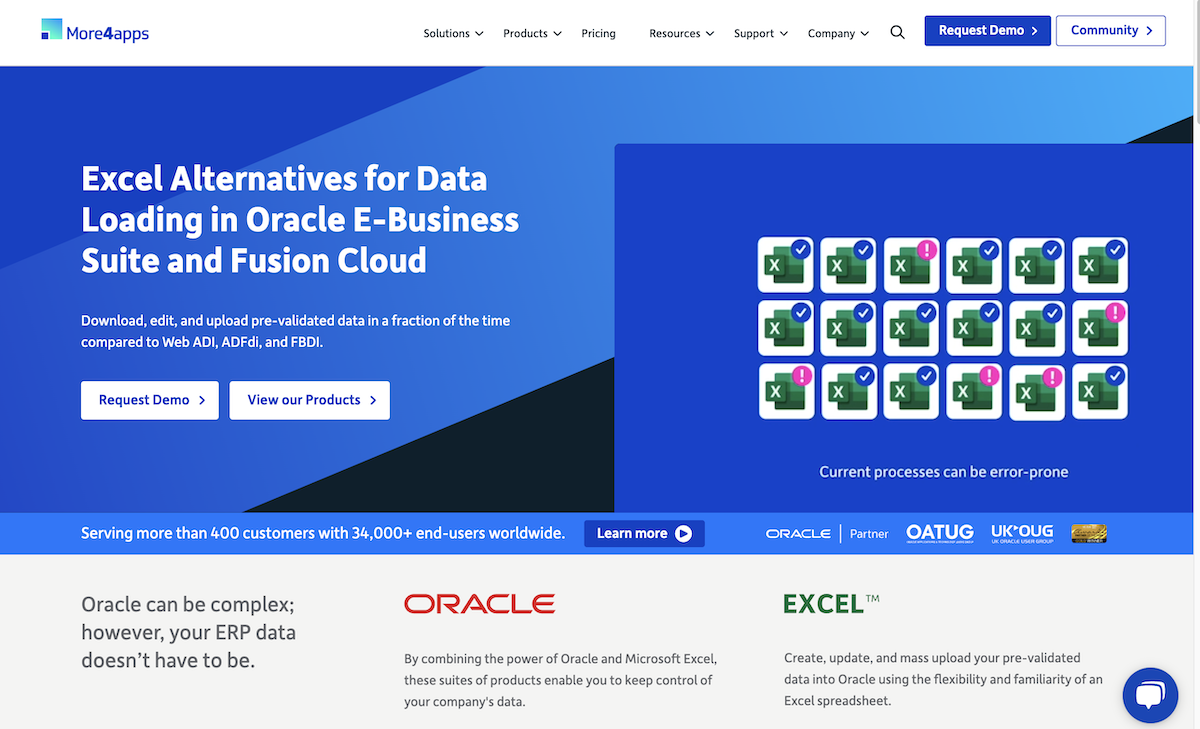This screenshot has height=729, width=1200.
Task: Click the More4apps logo
Action: pos(95,31)
